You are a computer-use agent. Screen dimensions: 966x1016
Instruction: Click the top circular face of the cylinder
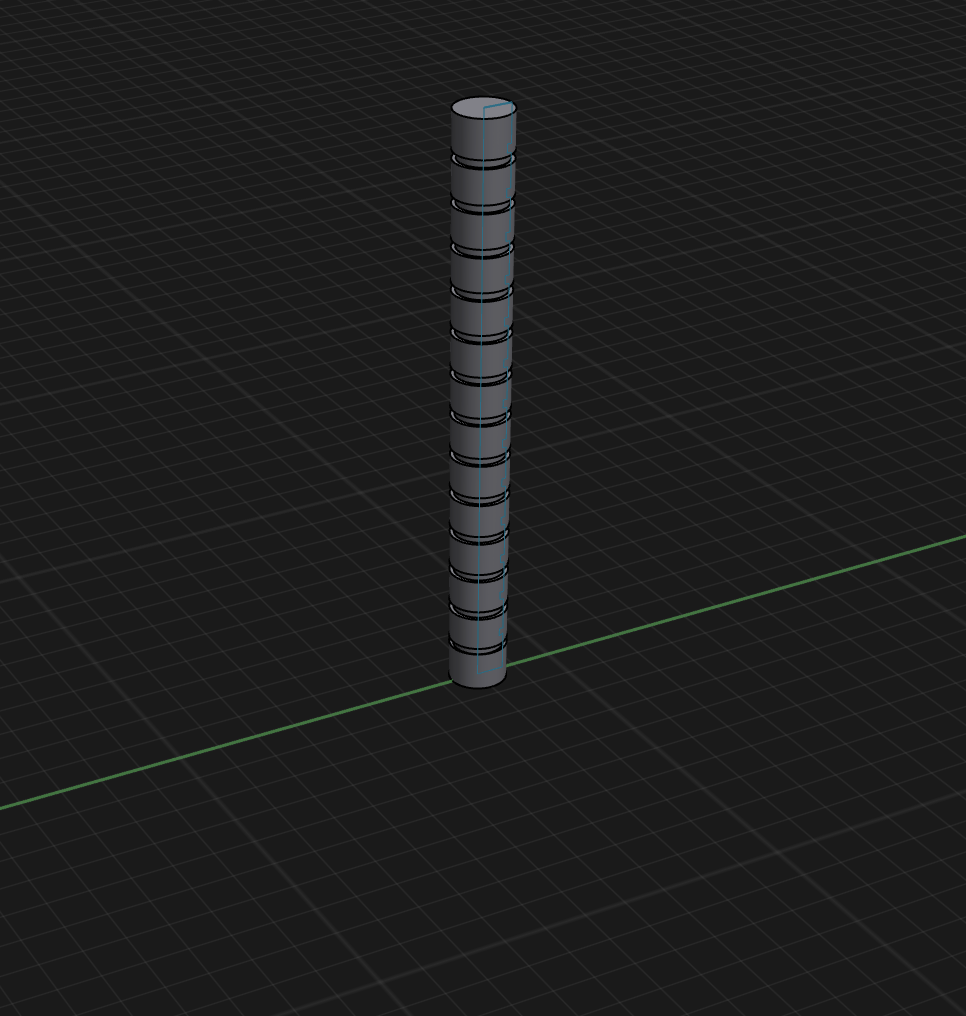(483, 108)
